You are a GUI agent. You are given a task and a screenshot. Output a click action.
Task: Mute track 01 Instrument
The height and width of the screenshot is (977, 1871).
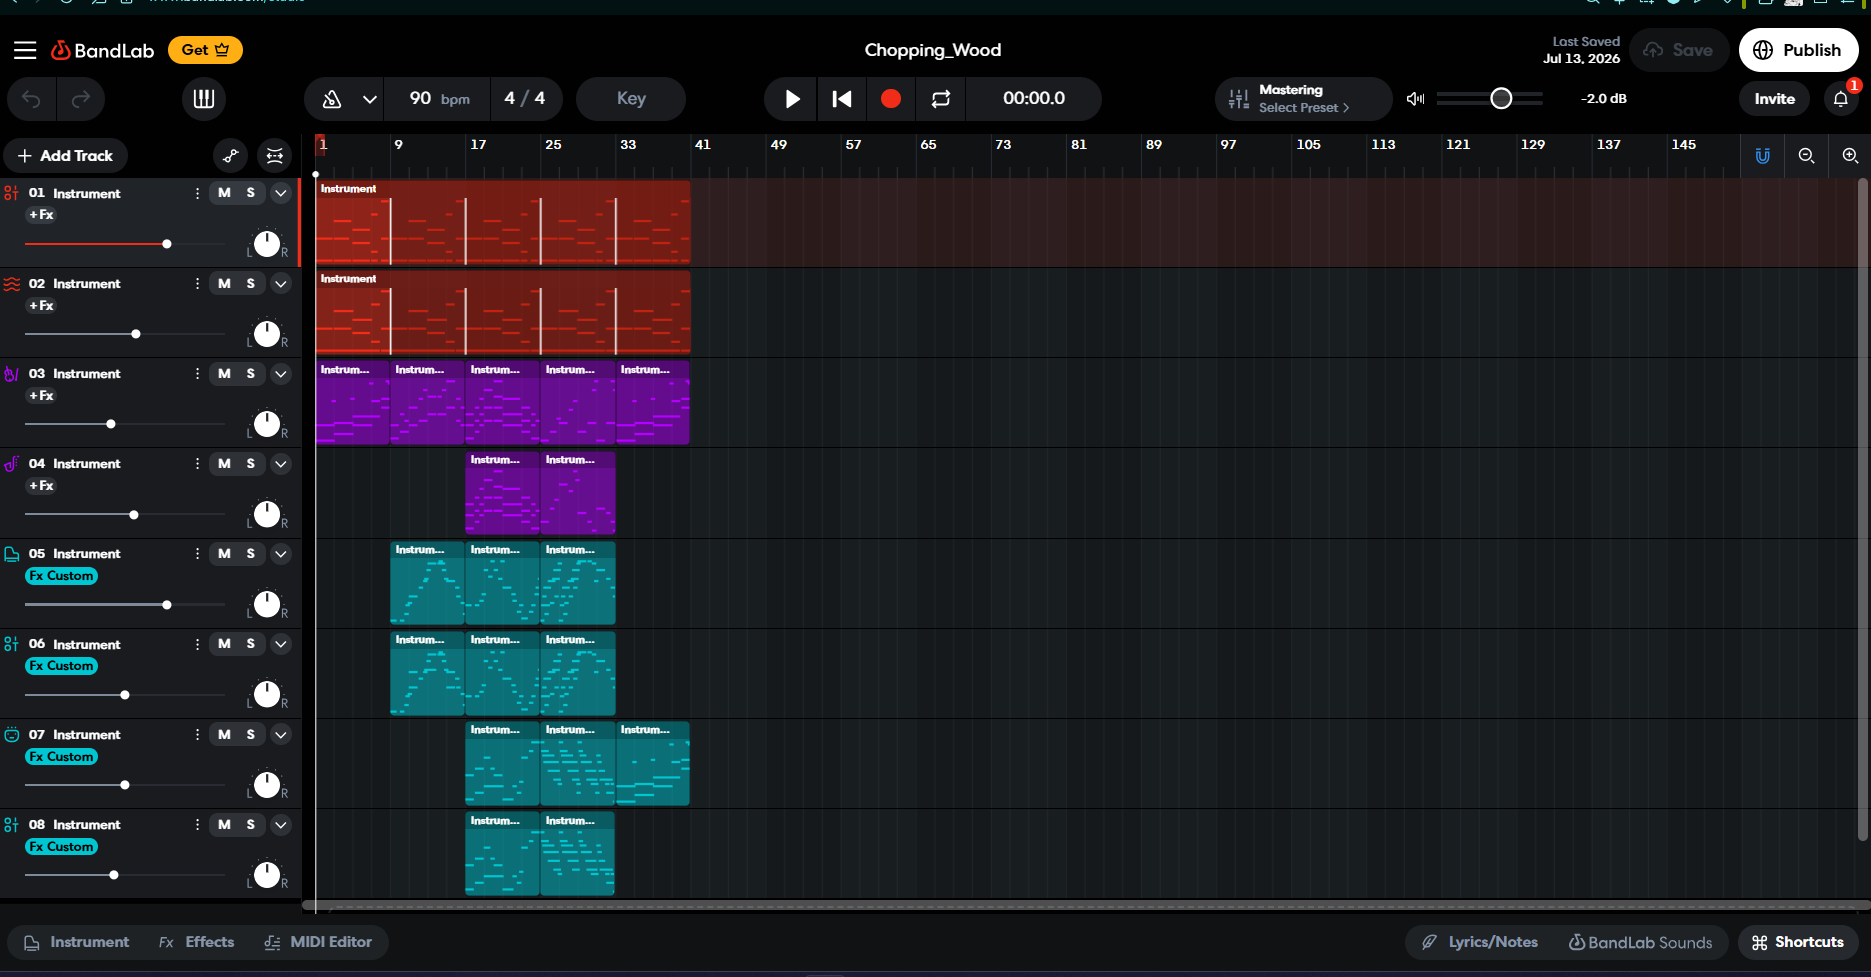224,193
